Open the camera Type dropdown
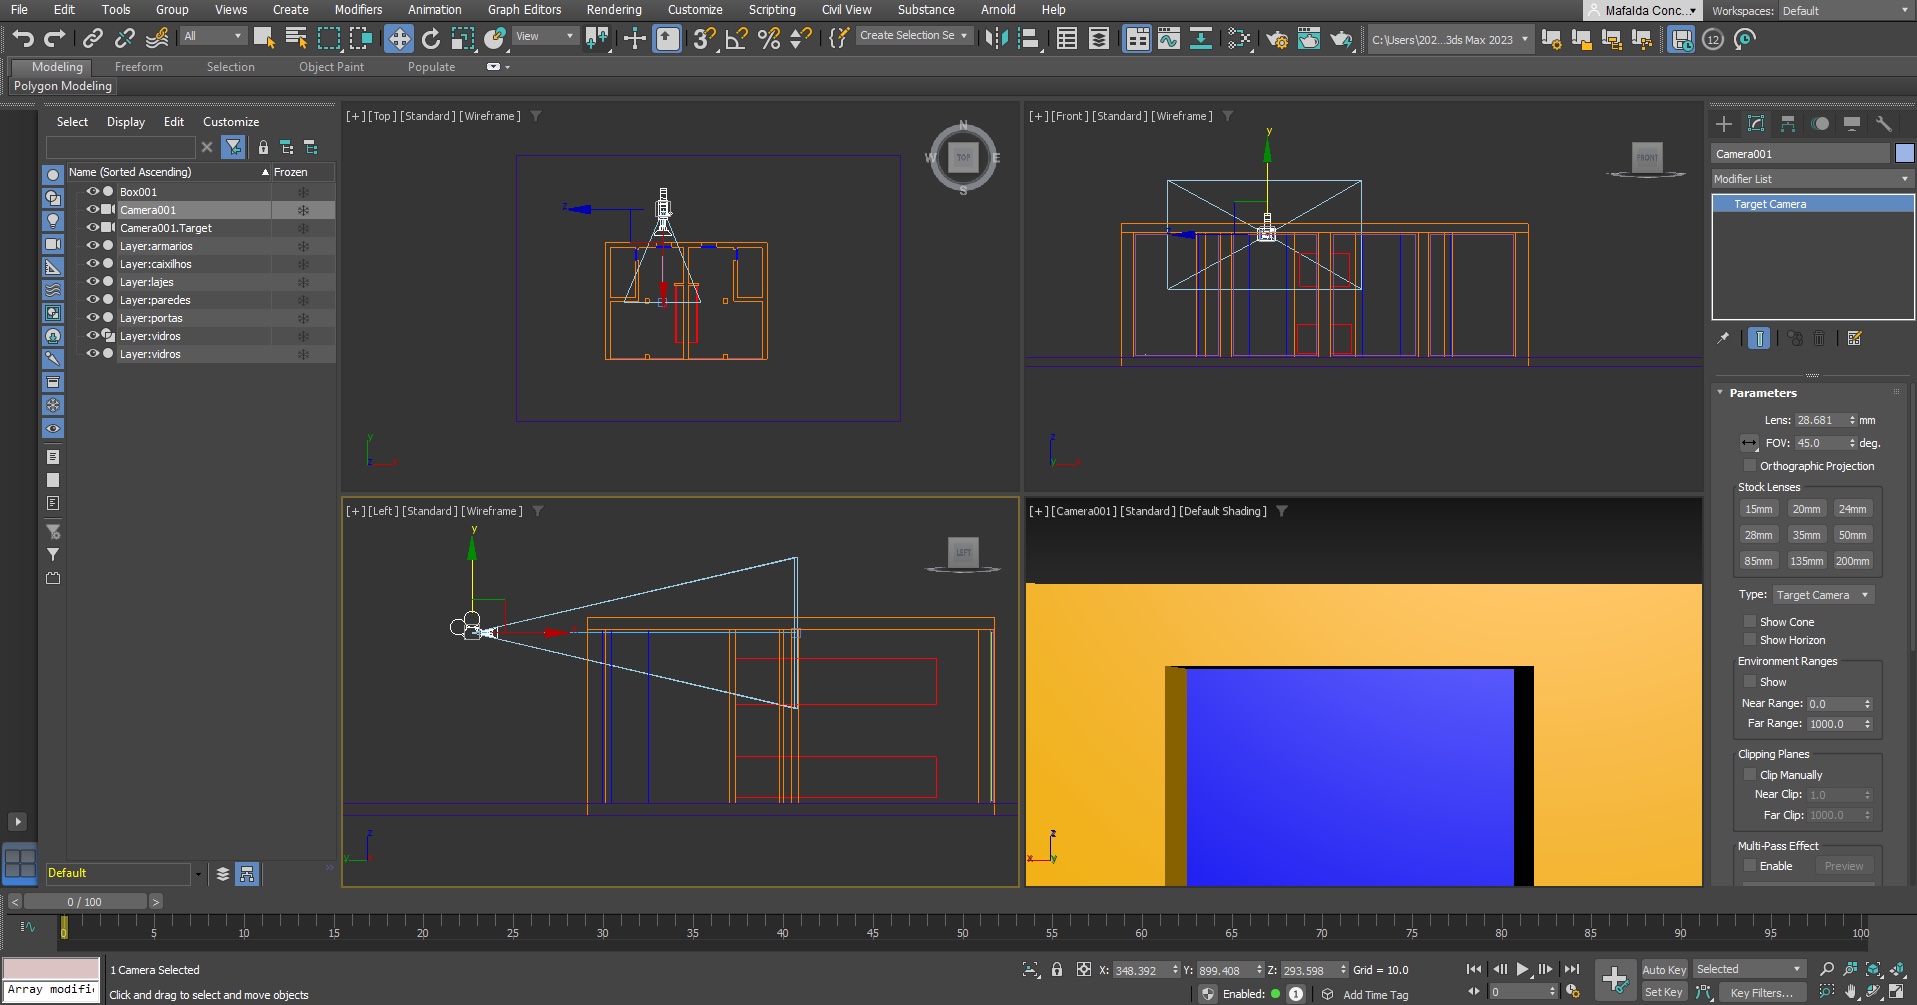Image resolution: width=1917 pixels, height=1005 pixels. 1822,595
